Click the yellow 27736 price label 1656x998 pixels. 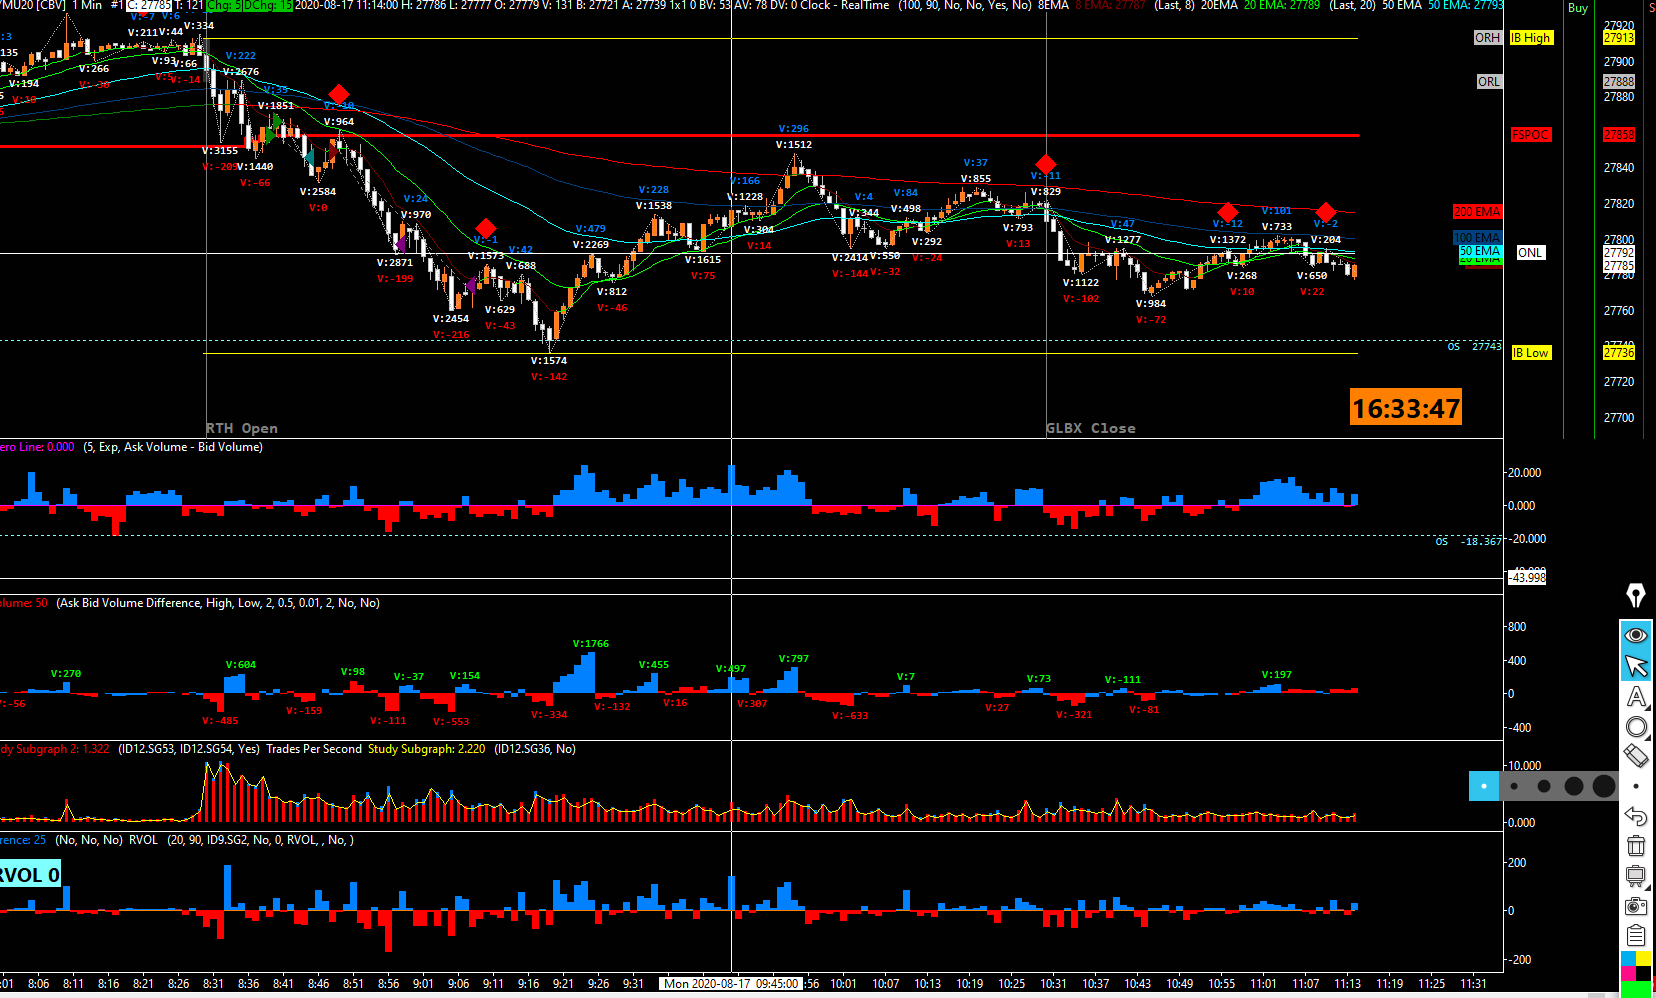click(x=1619, y=353)
